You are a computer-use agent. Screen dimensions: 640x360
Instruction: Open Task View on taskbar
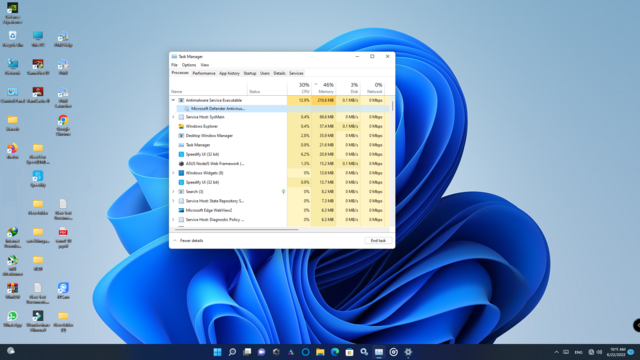tap(247, 352)
